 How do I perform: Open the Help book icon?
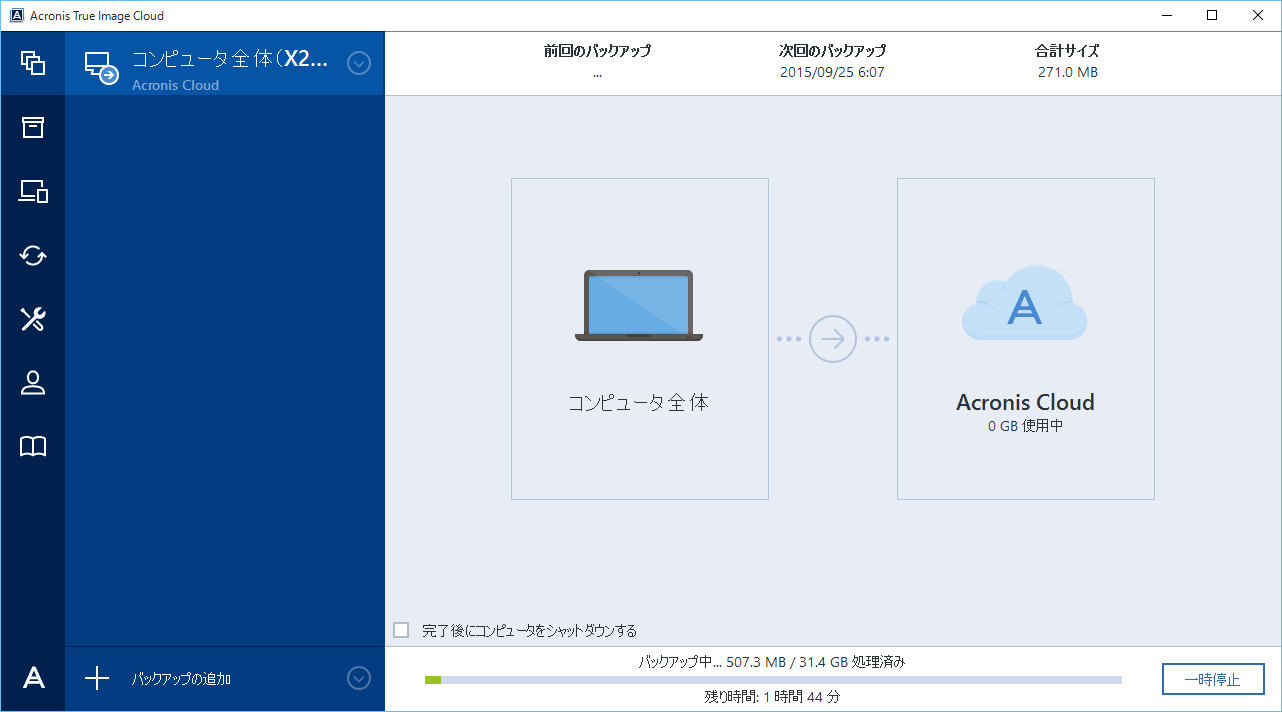(33, 447)
